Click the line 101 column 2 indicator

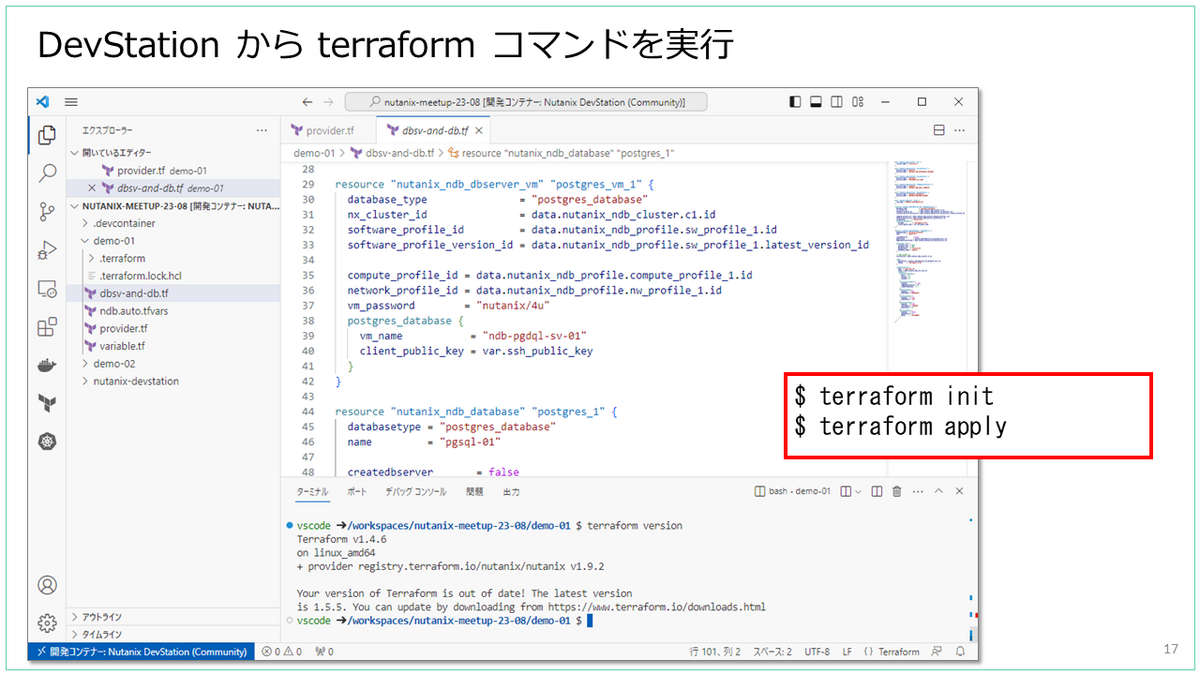pyautogui.click(x=714, y=651)
